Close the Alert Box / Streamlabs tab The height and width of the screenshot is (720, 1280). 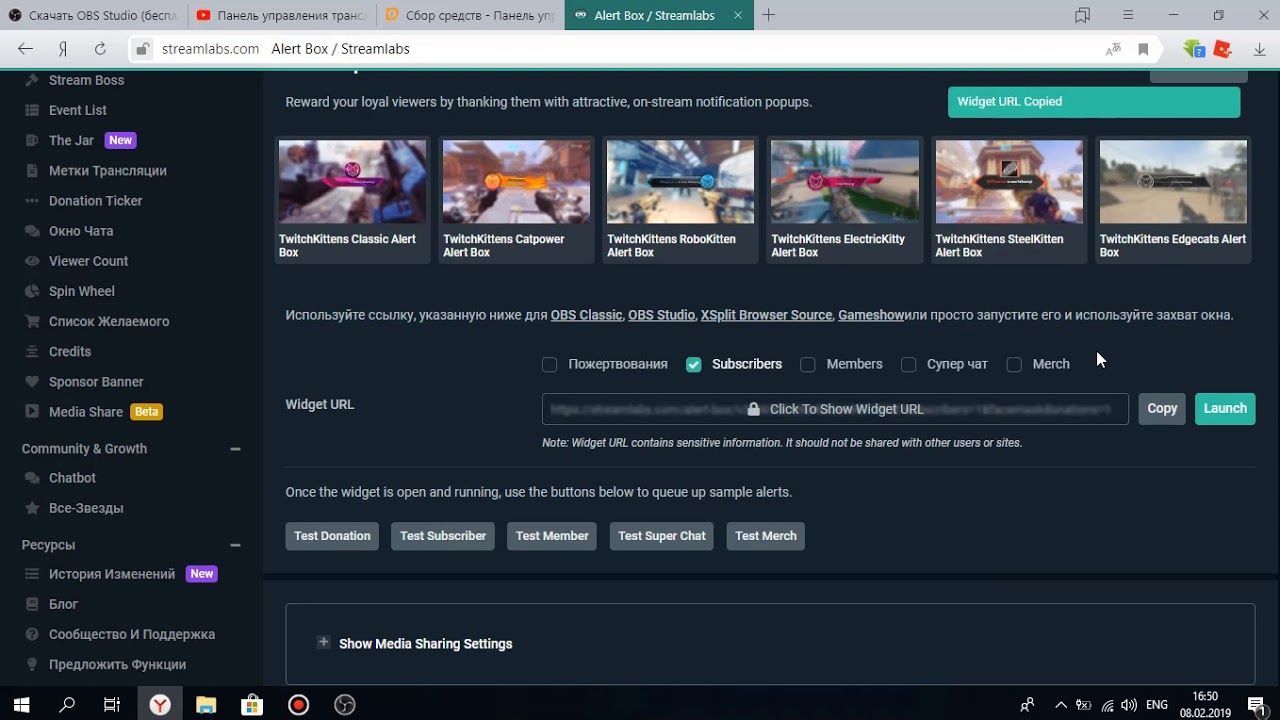click(x=738, y=15)
